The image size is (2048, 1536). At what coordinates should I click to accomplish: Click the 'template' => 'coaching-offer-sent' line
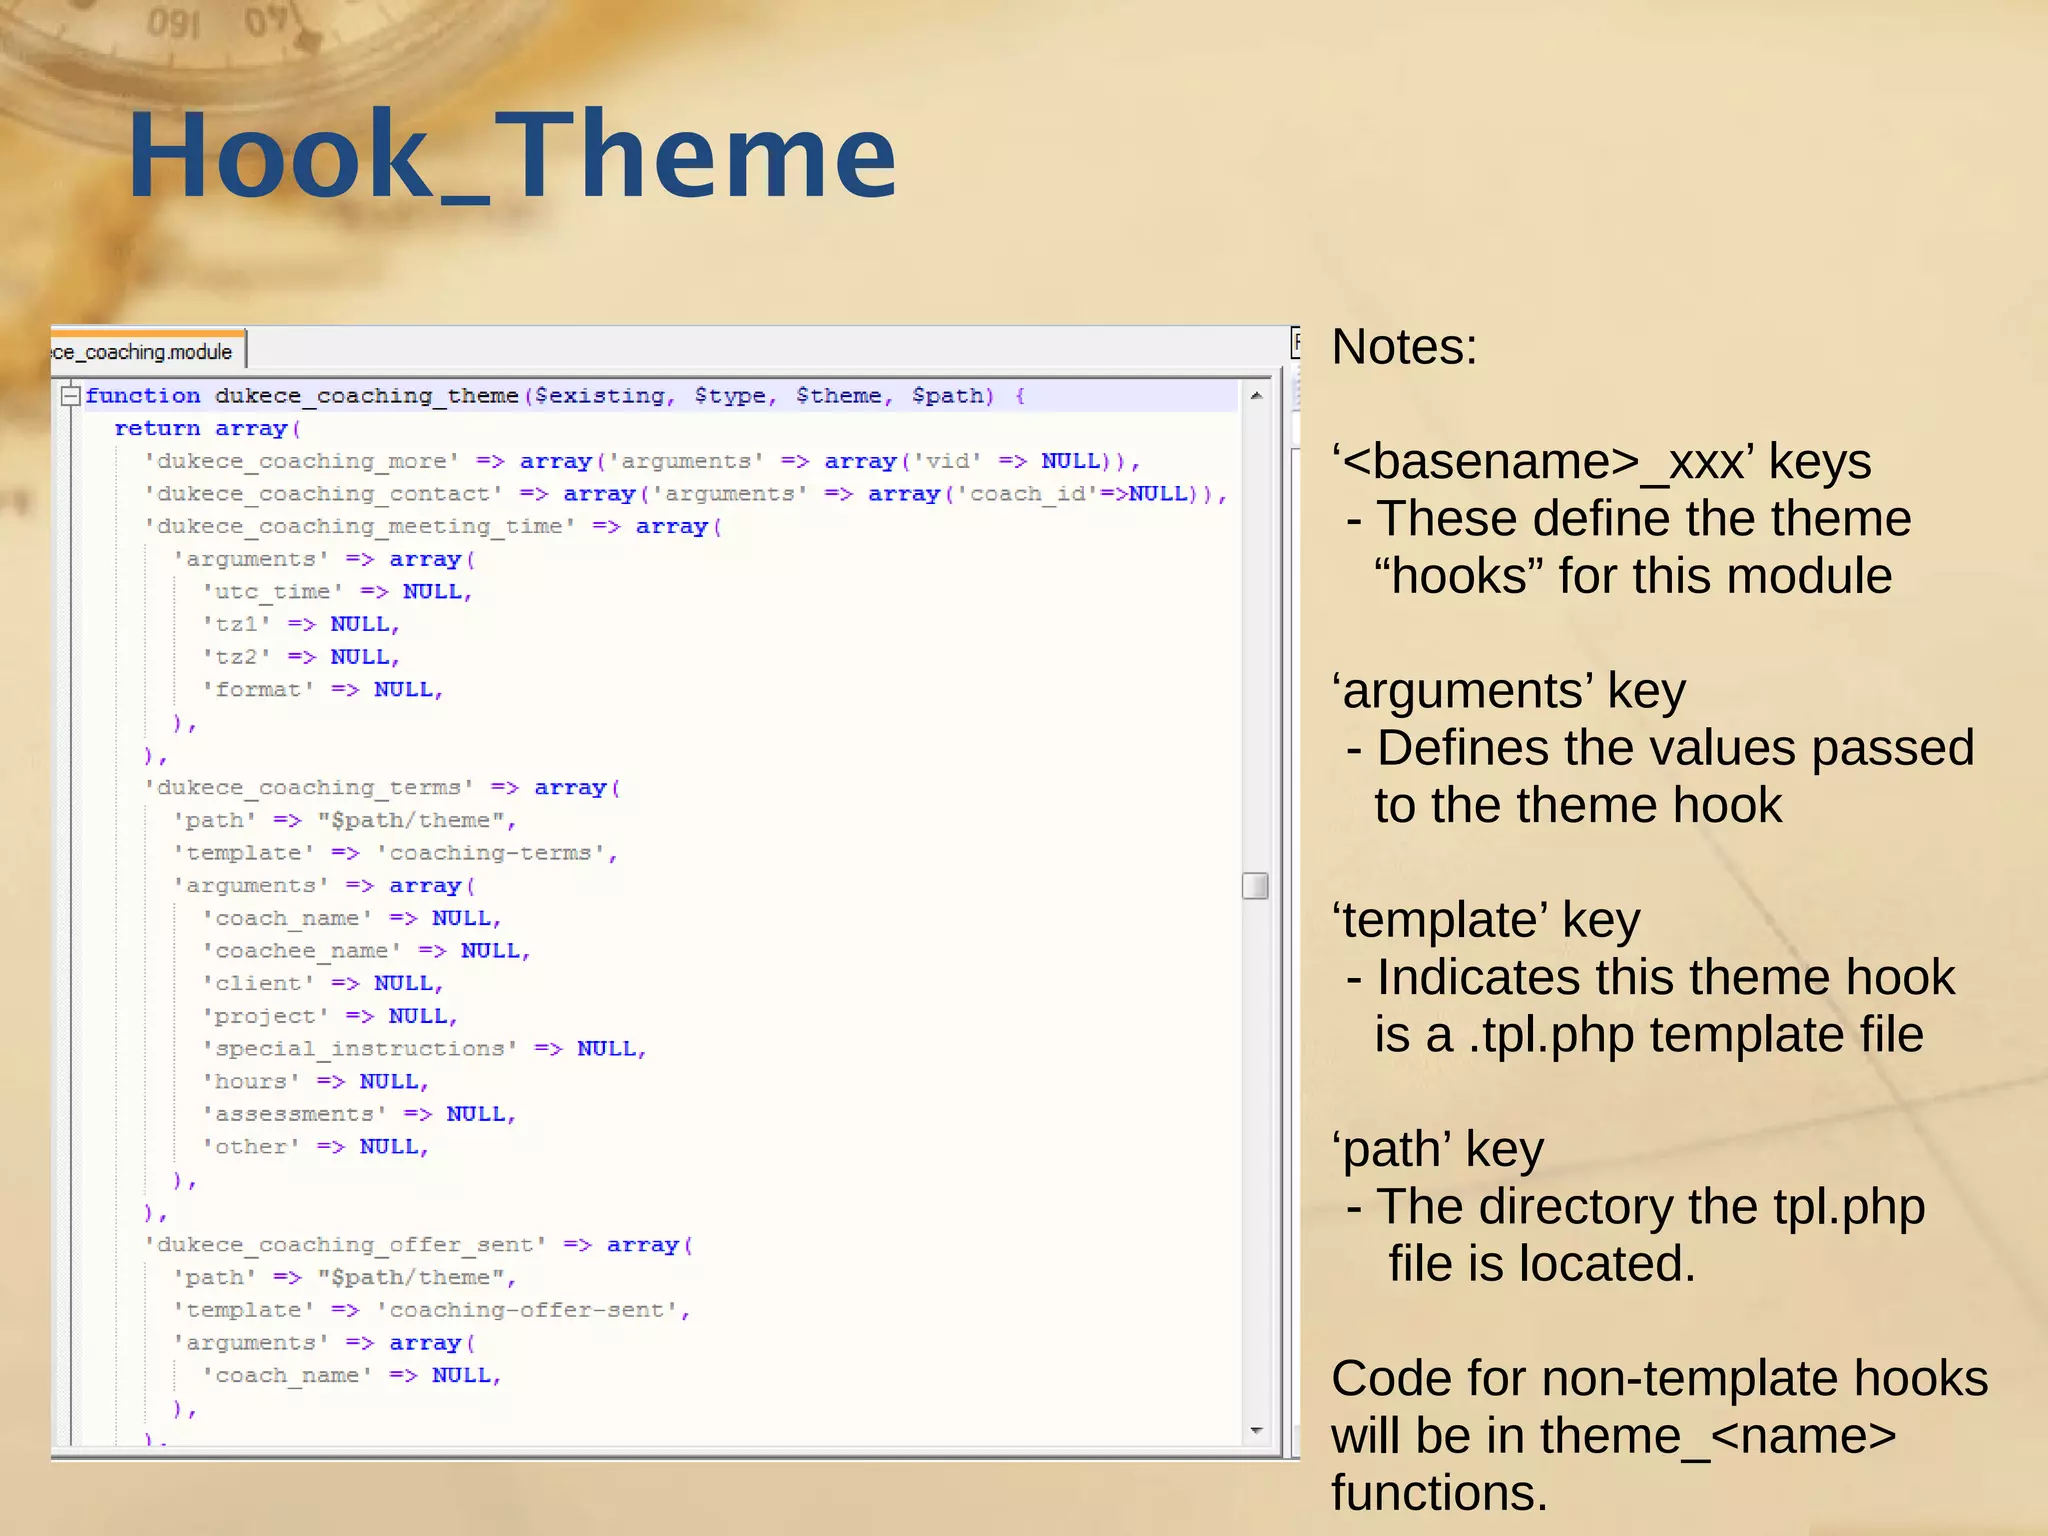[433, 1310]
